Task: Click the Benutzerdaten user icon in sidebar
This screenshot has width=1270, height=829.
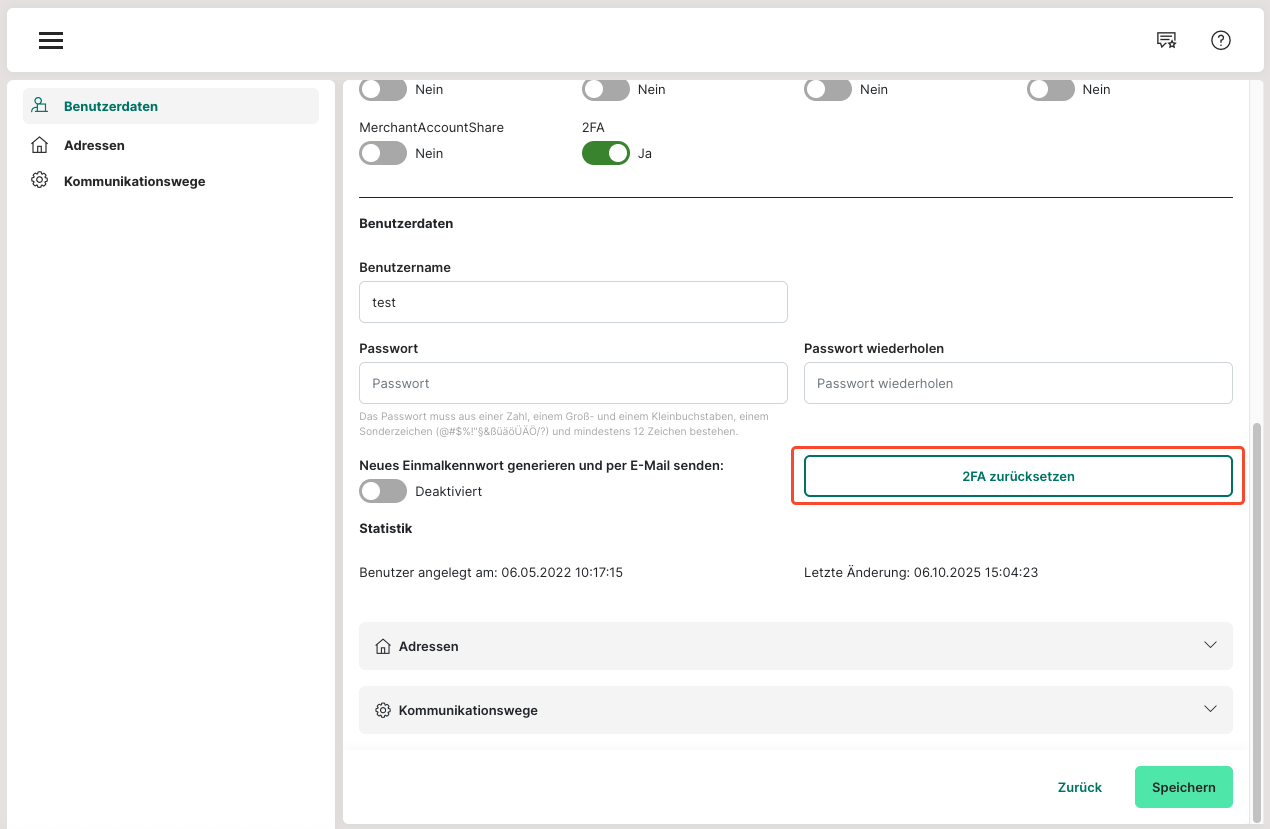Action: point(40,106)
